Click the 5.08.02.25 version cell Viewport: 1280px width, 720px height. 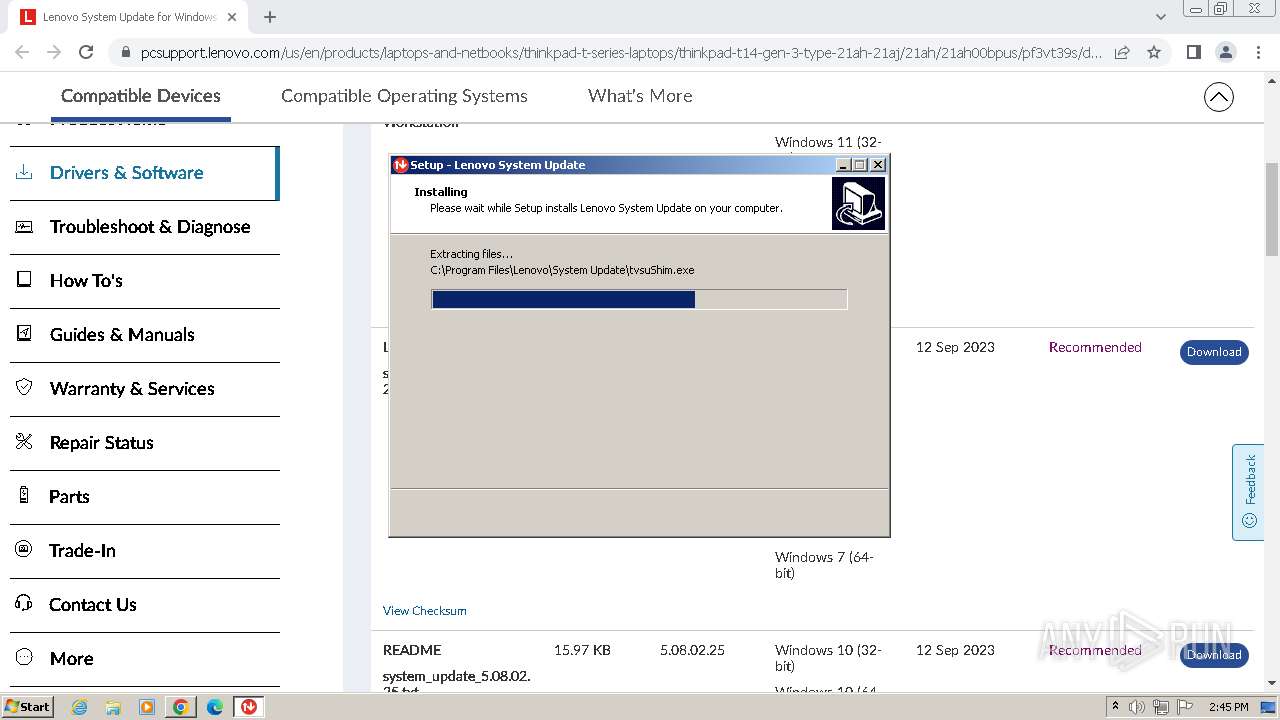[692, 650]
